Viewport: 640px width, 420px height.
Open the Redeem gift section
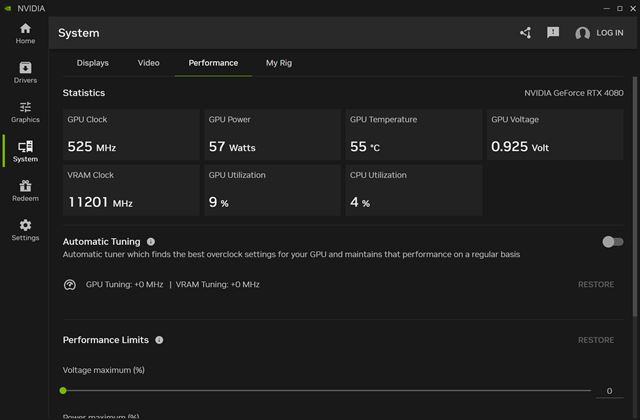(x=25, y=191)
